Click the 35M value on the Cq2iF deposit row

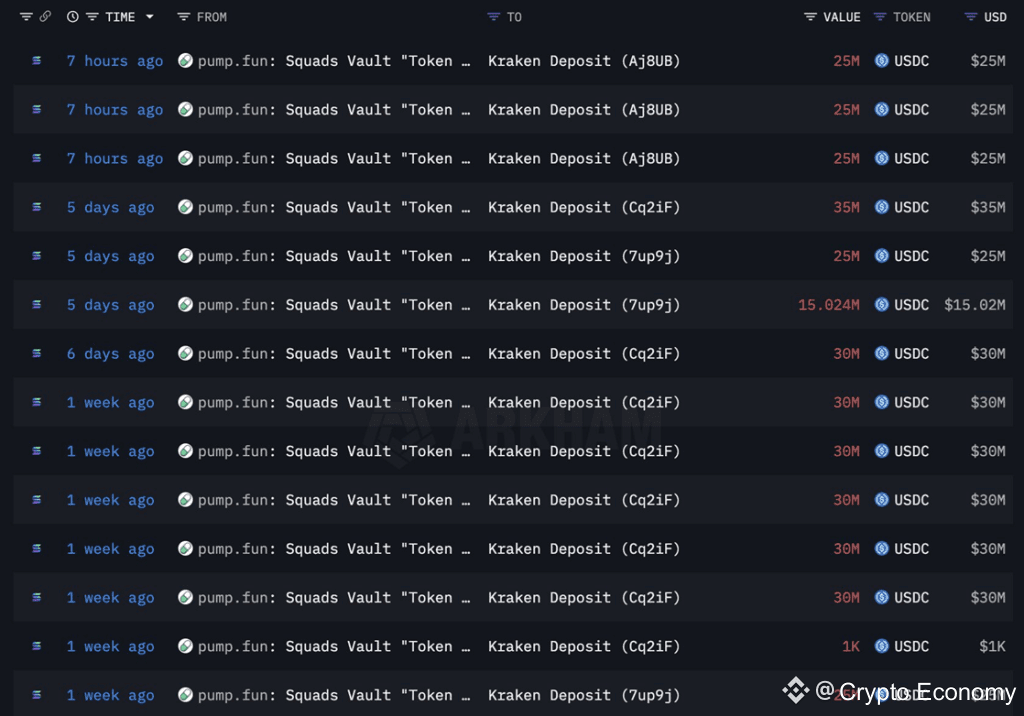tap(846, 207)
